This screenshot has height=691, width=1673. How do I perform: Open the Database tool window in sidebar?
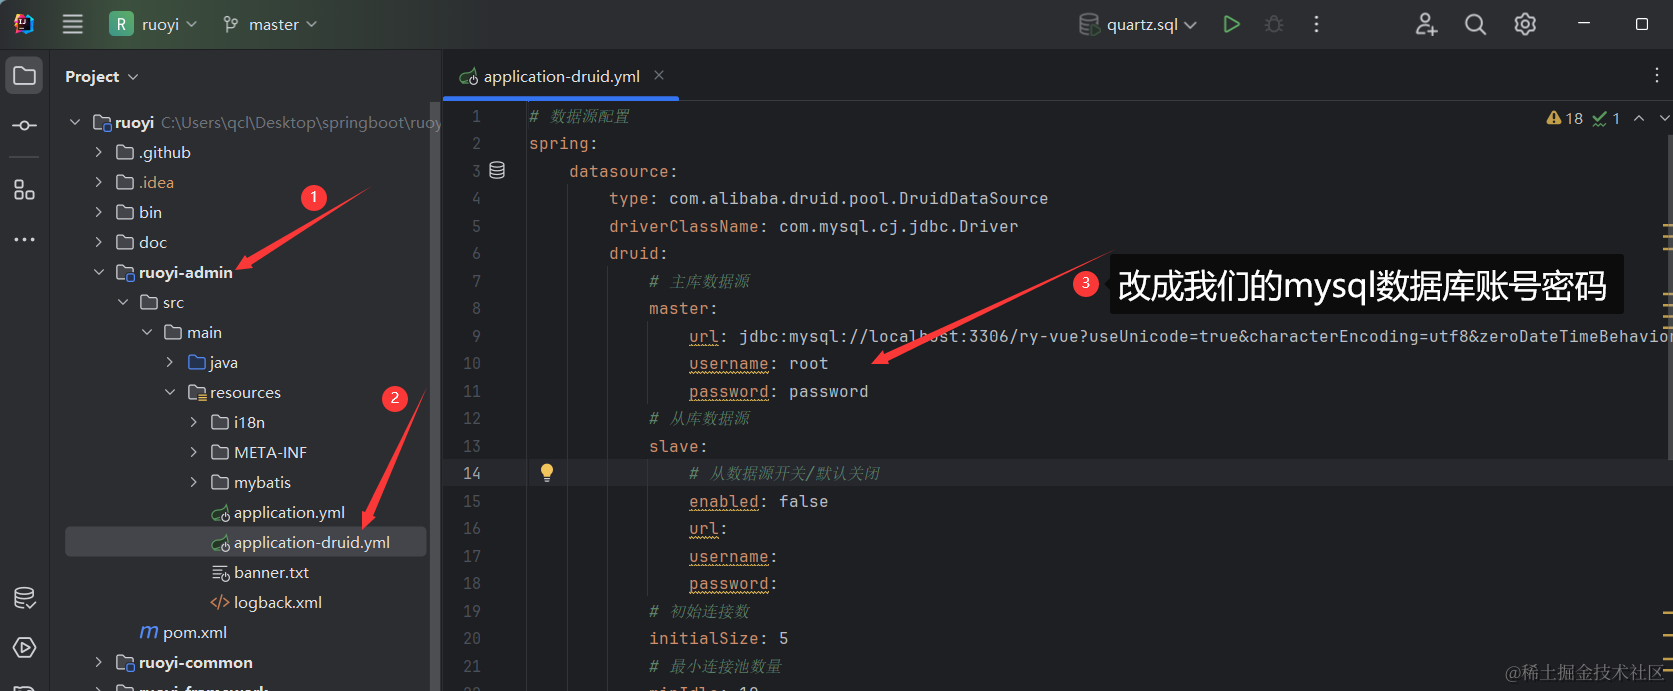(24, 598)
